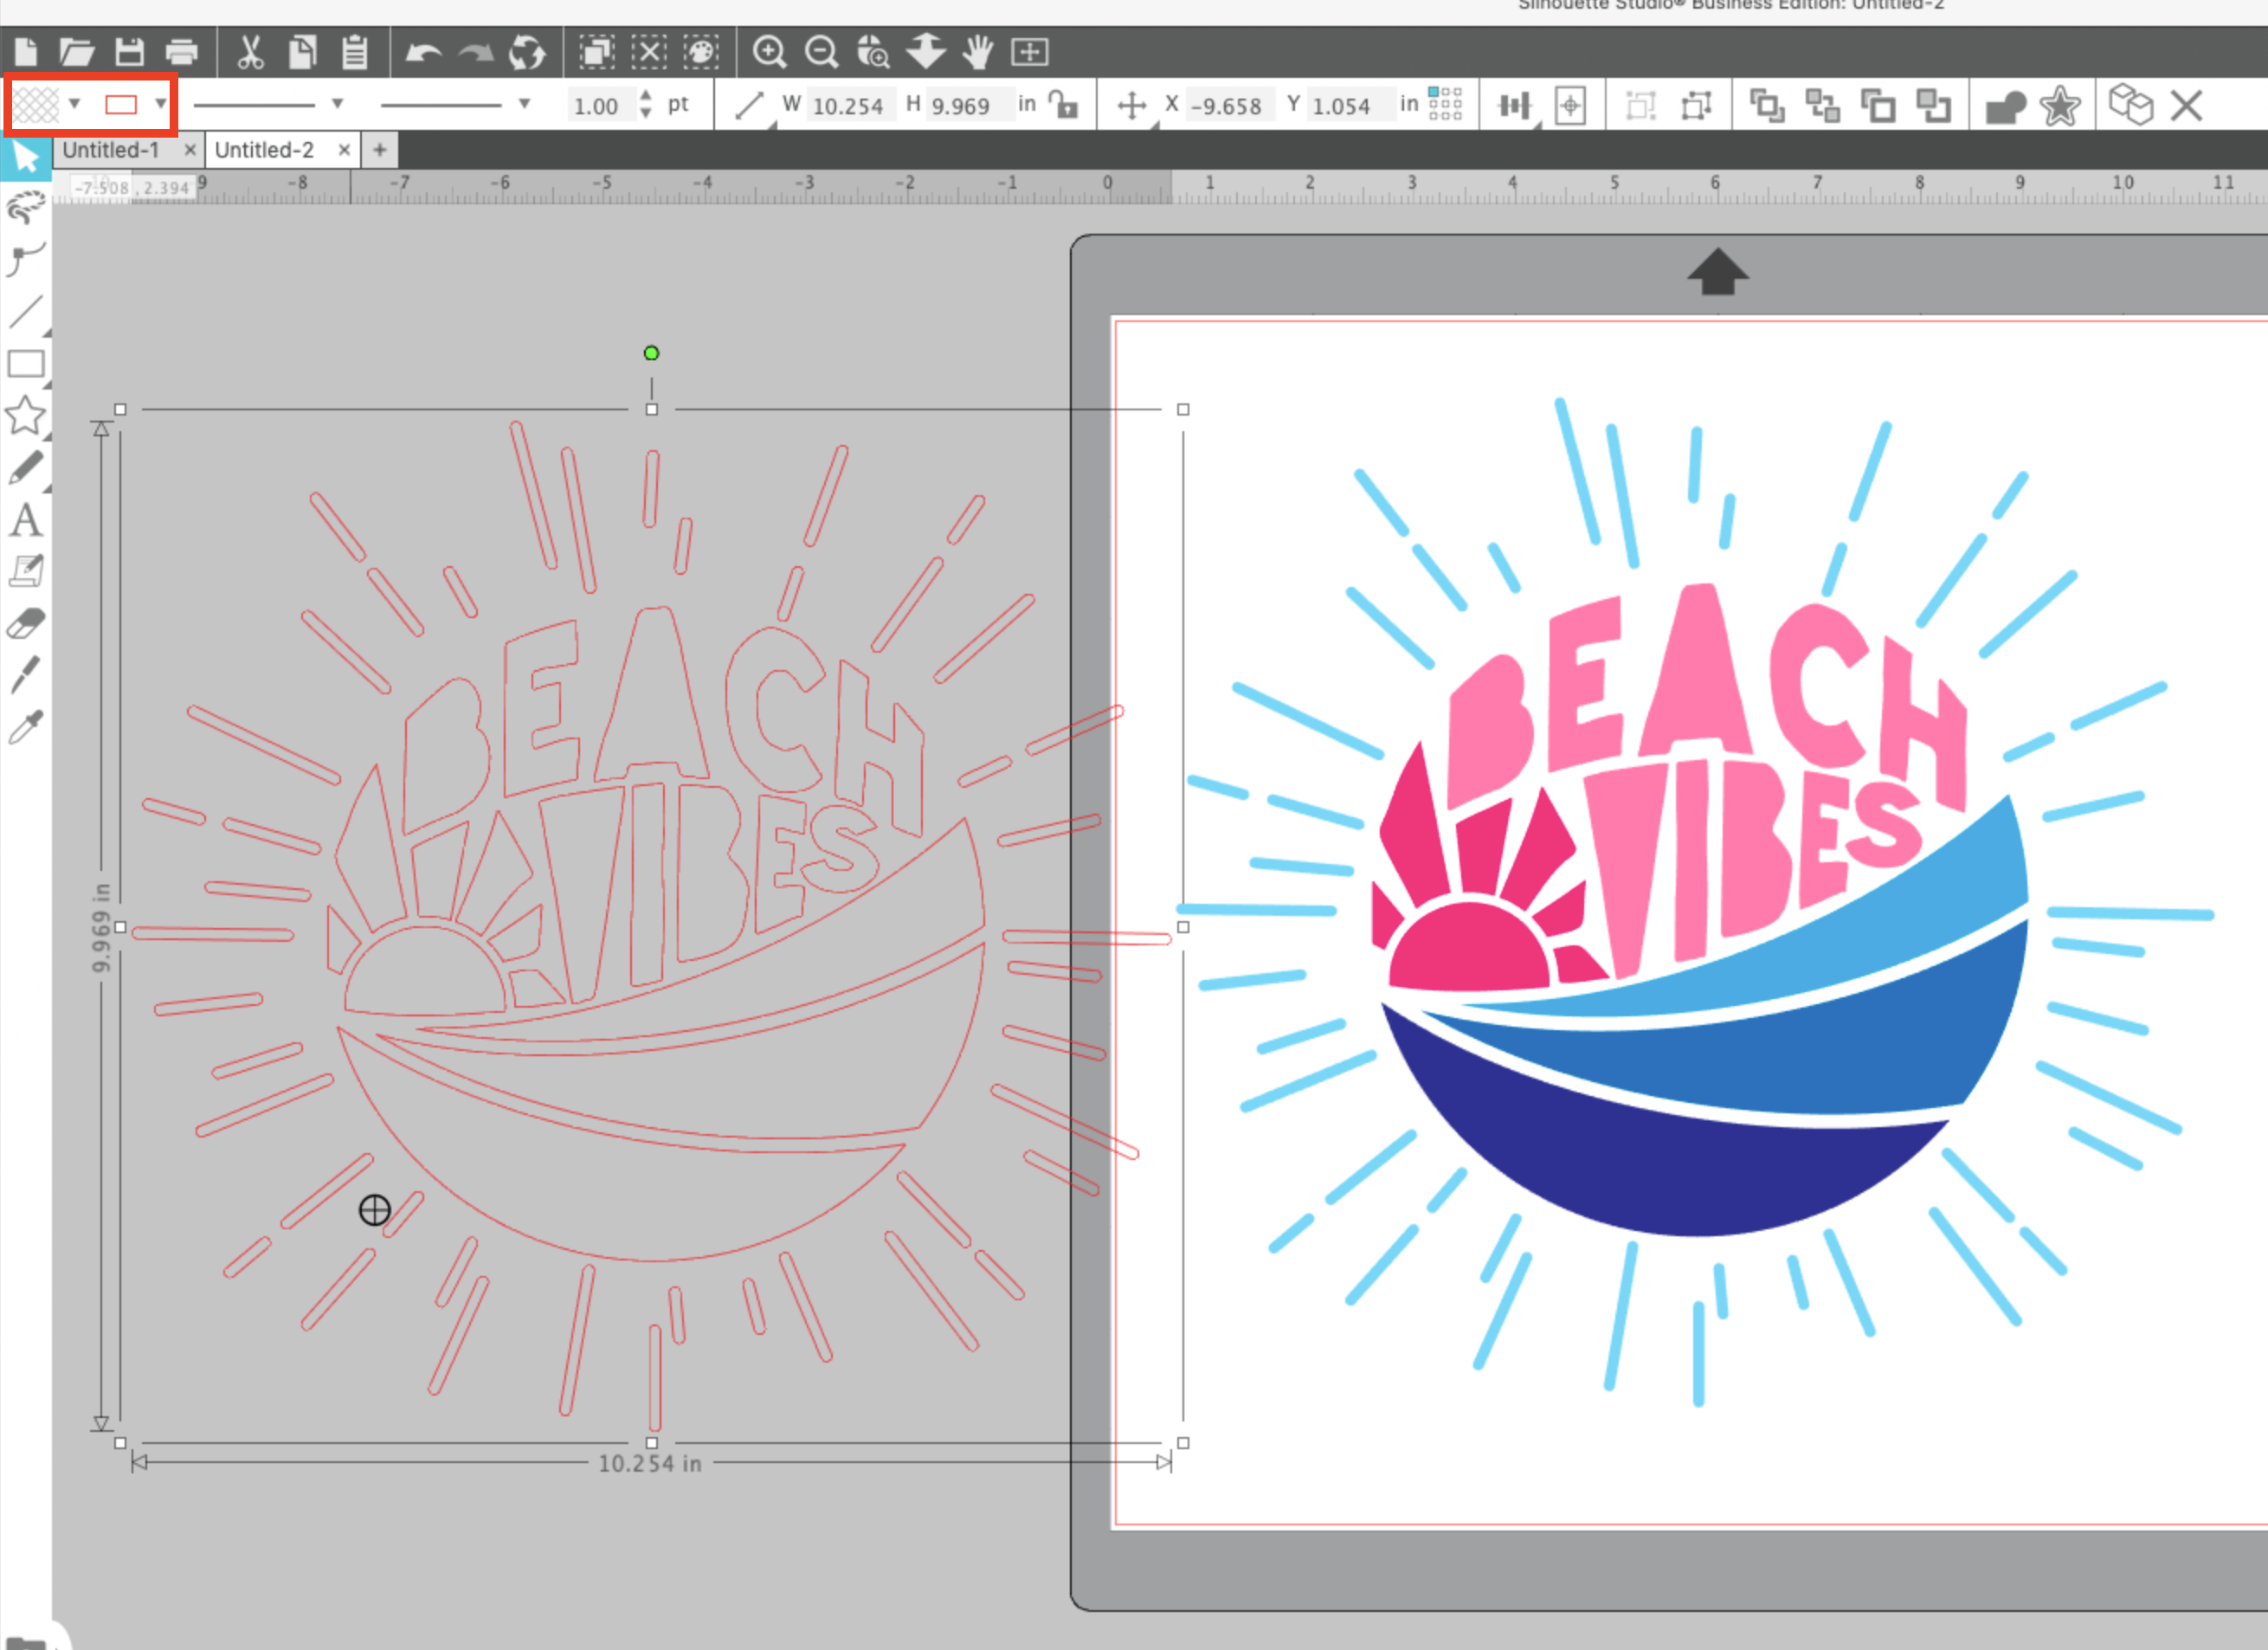Click the Zoom In magnifier

[769, 52]
